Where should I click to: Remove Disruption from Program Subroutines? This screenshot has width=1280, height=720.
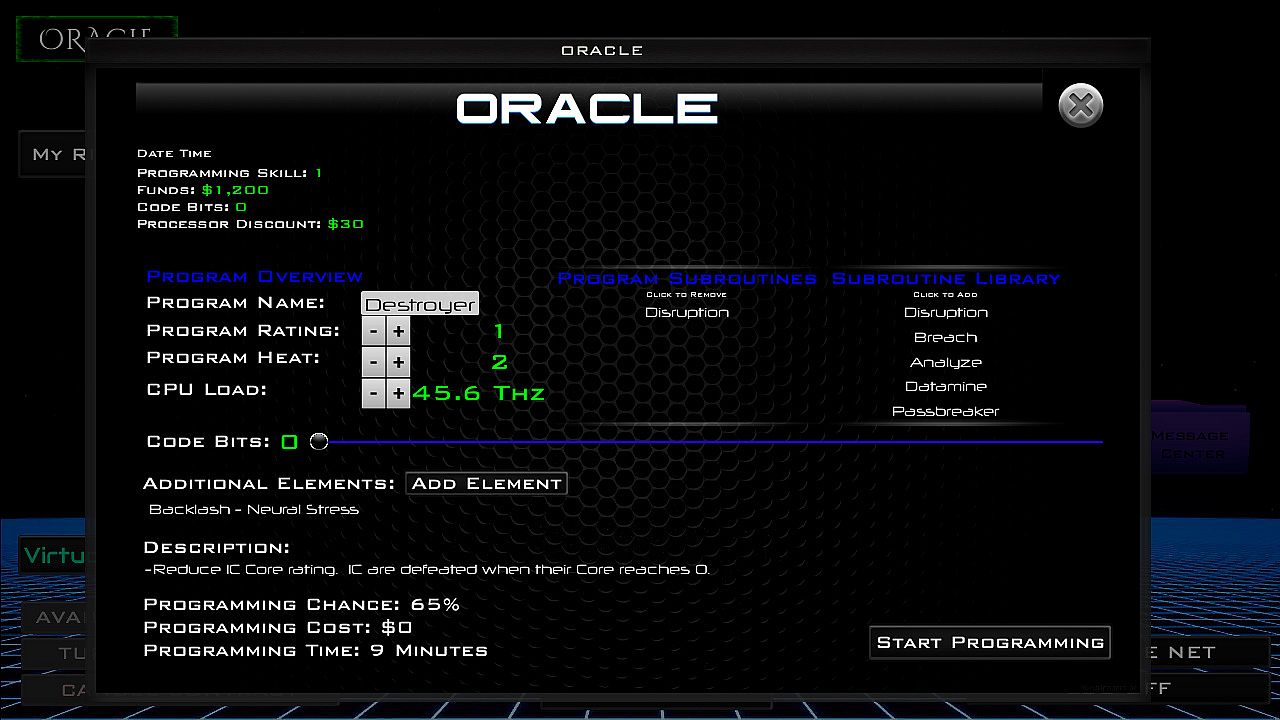click(687, 313)
